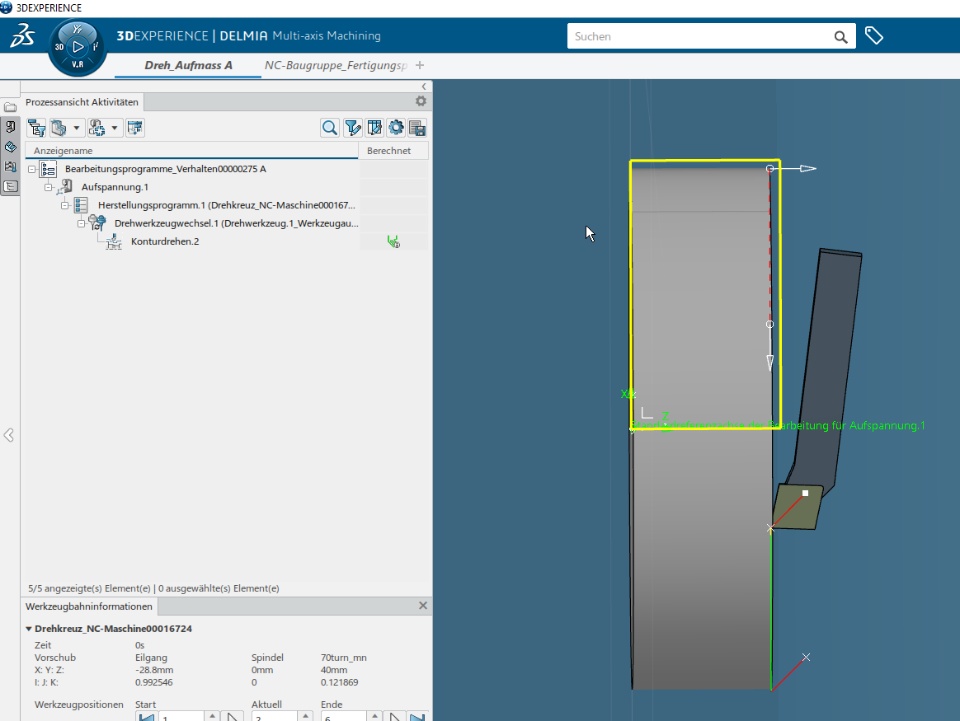Run search with the magnifier icon

[841, 37]
